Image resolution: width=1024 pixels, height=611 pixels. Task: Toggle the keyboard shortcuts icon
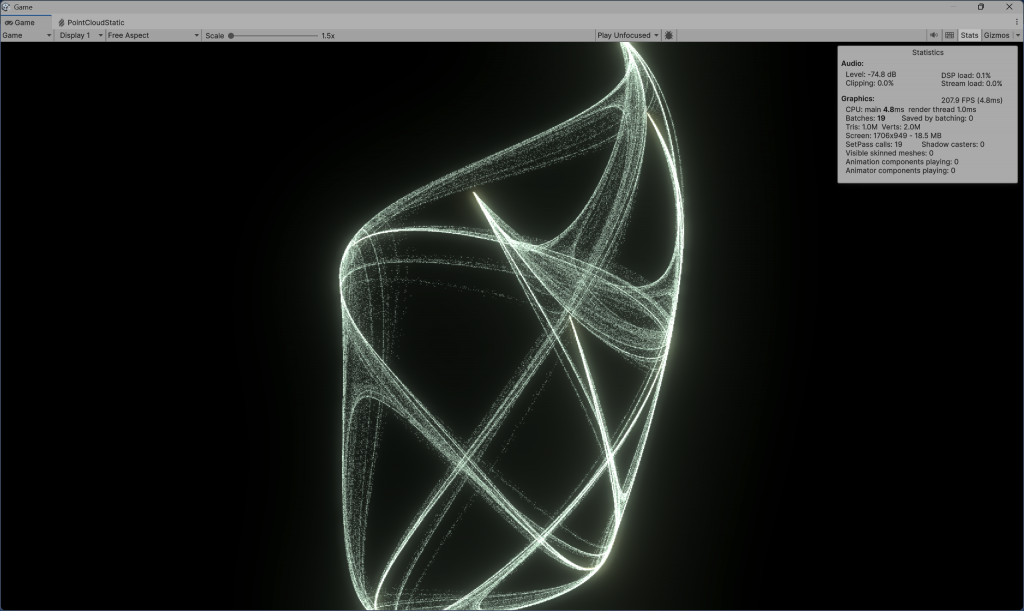[x=950, y=35]
